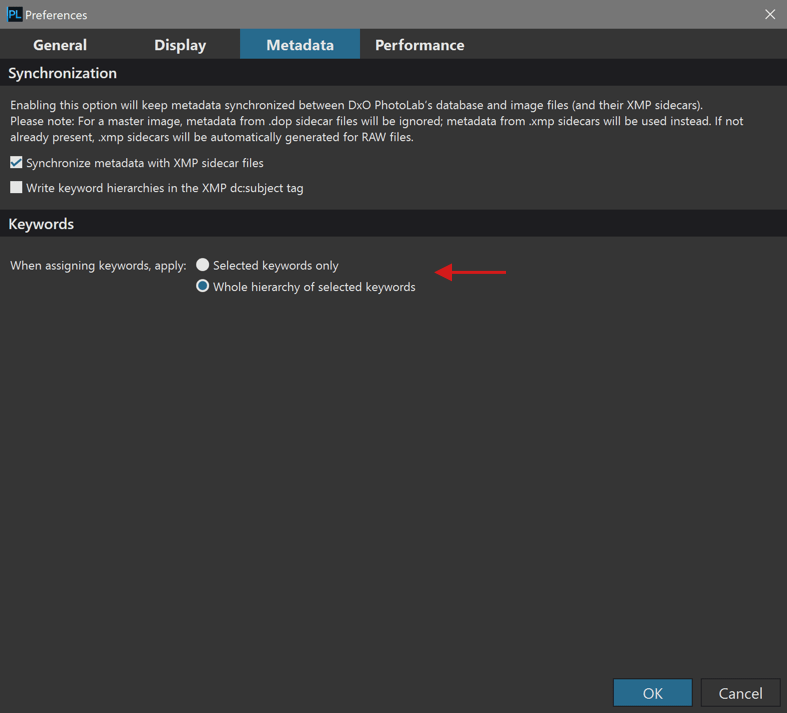Enable Write keyword hierarchies in XMP dc:subject checkbox
787x713 pixels.
pos(16,188)
